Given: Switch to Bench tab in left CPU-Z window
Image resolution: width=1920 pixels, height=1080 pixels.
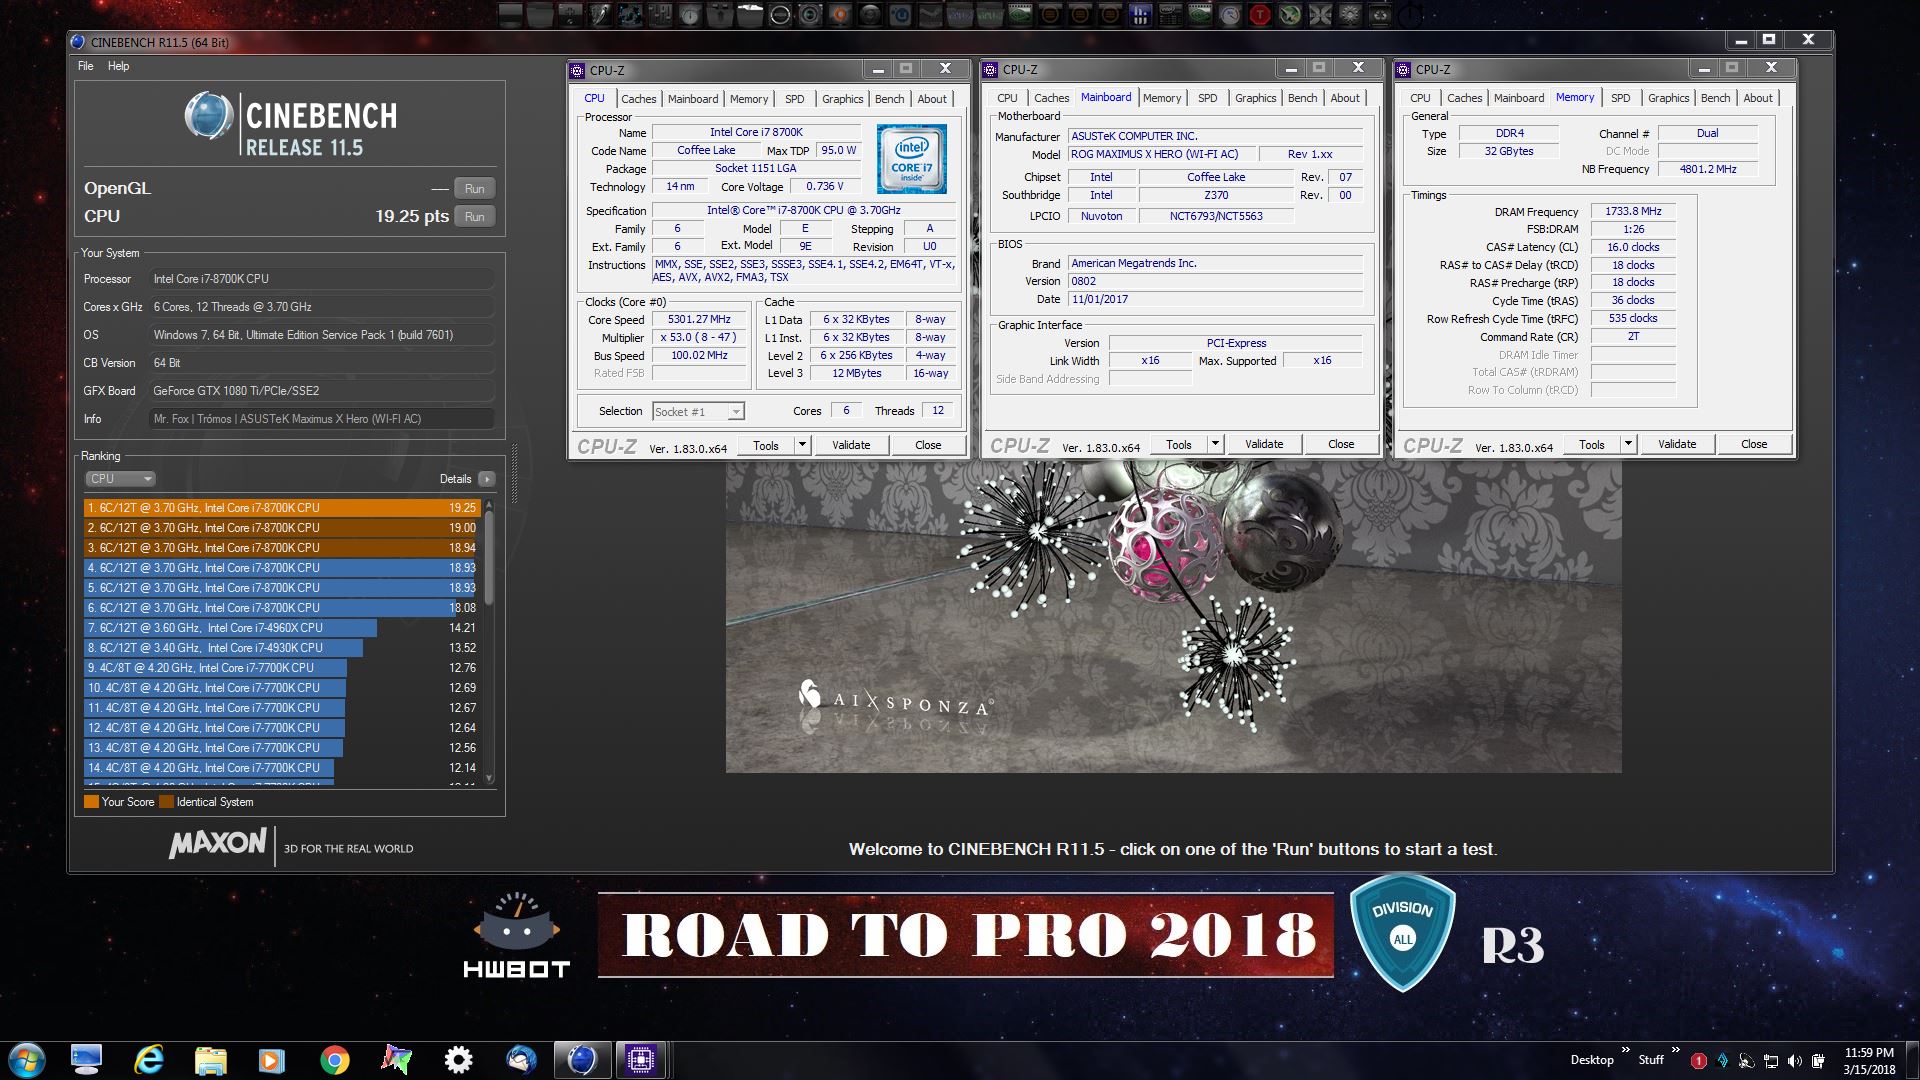Looking at the screenshot, I should click(x=889, y=99).
